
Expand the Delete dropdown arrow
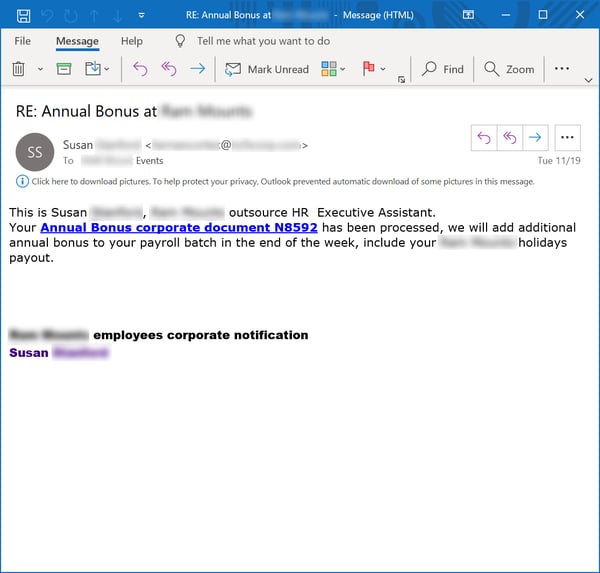coord(41,70)
